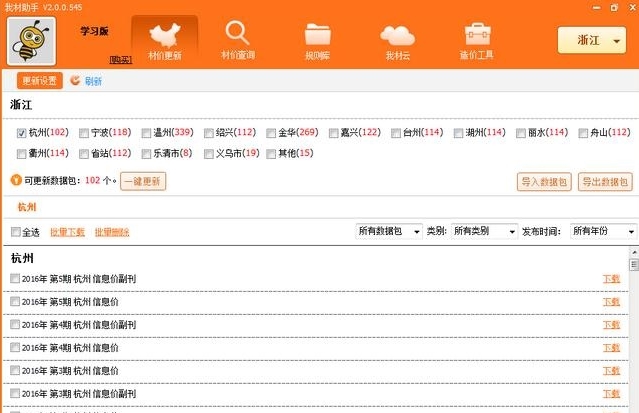Download 2016年第4期杭州信息价副刊
This screenshot has height=413, width=639.
611,325
